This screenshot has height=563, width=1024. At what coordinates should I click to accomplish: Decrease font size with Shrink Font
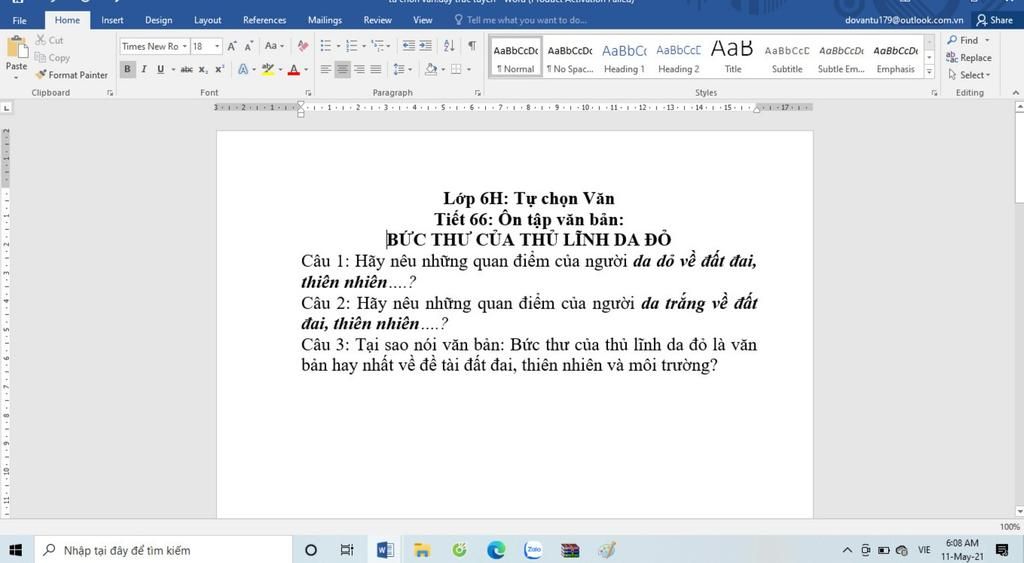coord(249,46)
